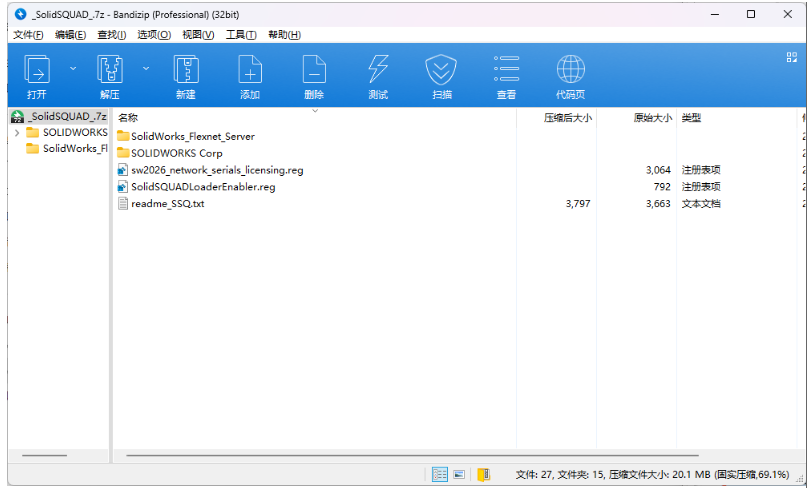
Task: Click the 3,064 original size cell
Action: 658,170
